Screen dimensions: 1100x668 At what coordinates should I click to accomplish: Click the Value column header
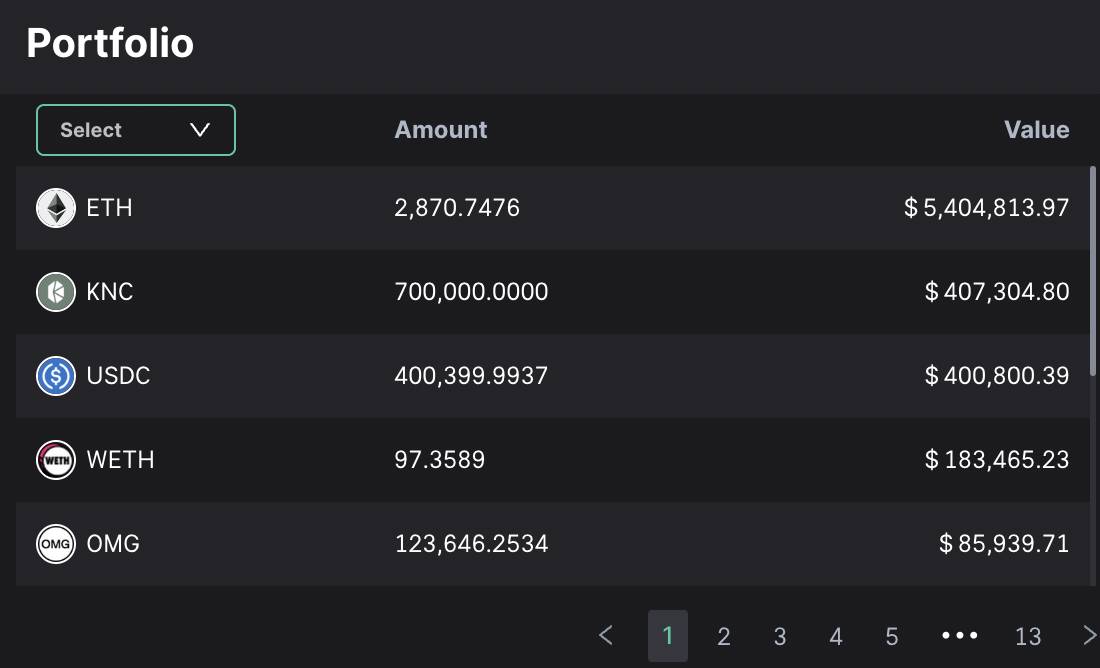click(x=1037, y=130)
